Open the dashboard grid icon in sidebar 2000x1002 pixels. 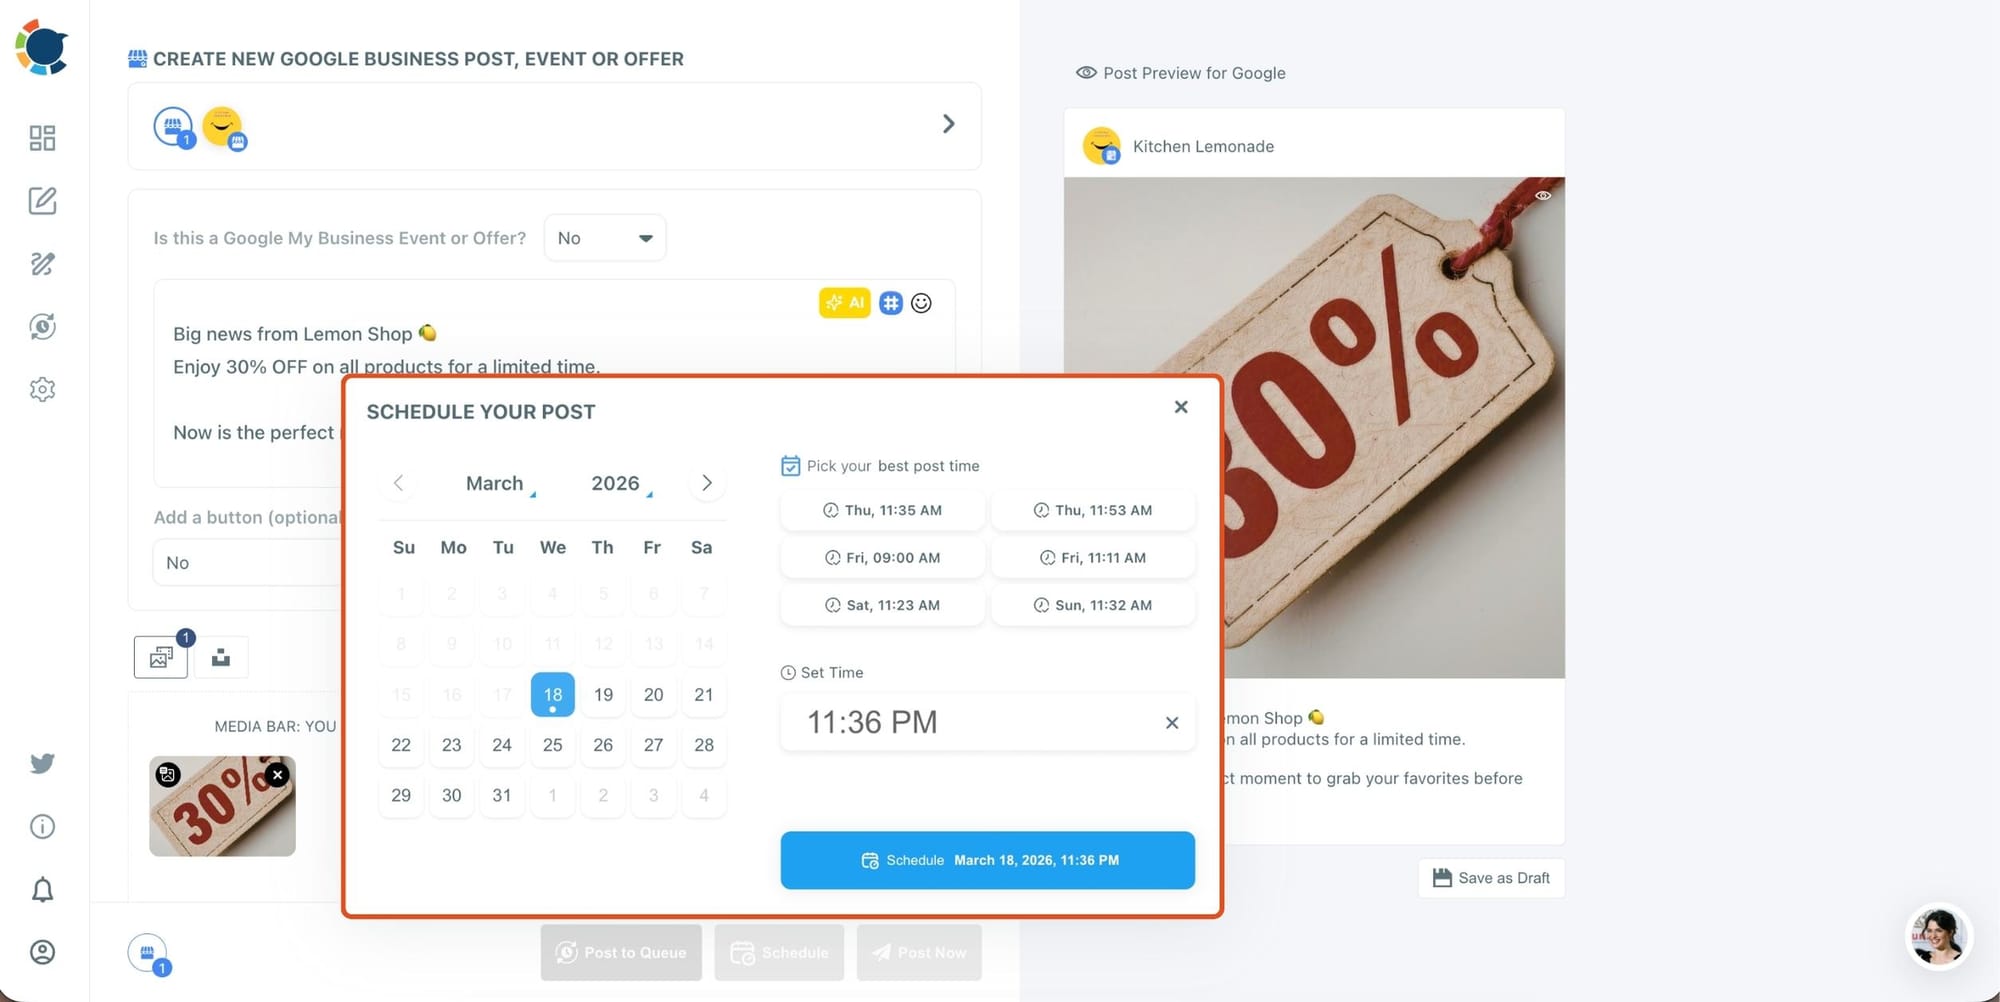42,138
